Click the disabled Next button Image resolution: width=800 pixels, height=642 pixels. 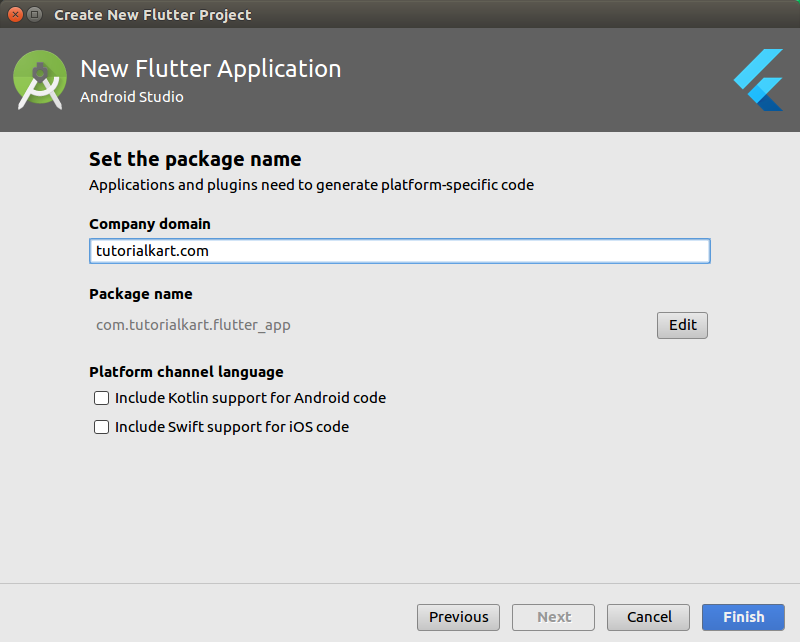[x=554, y=617]
